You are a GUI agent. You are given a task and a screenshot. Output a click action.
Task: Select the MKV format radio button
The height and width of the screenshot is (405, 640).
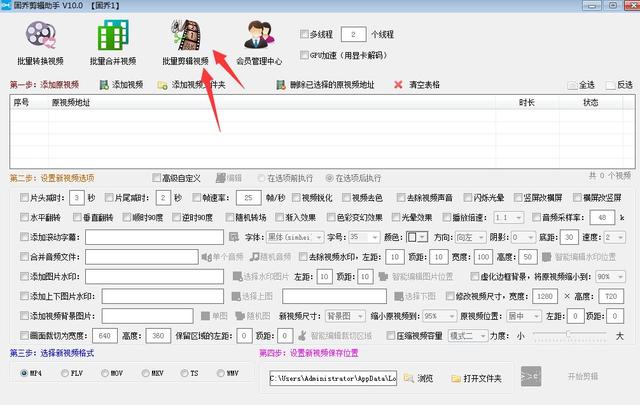[x=145, y=373]
